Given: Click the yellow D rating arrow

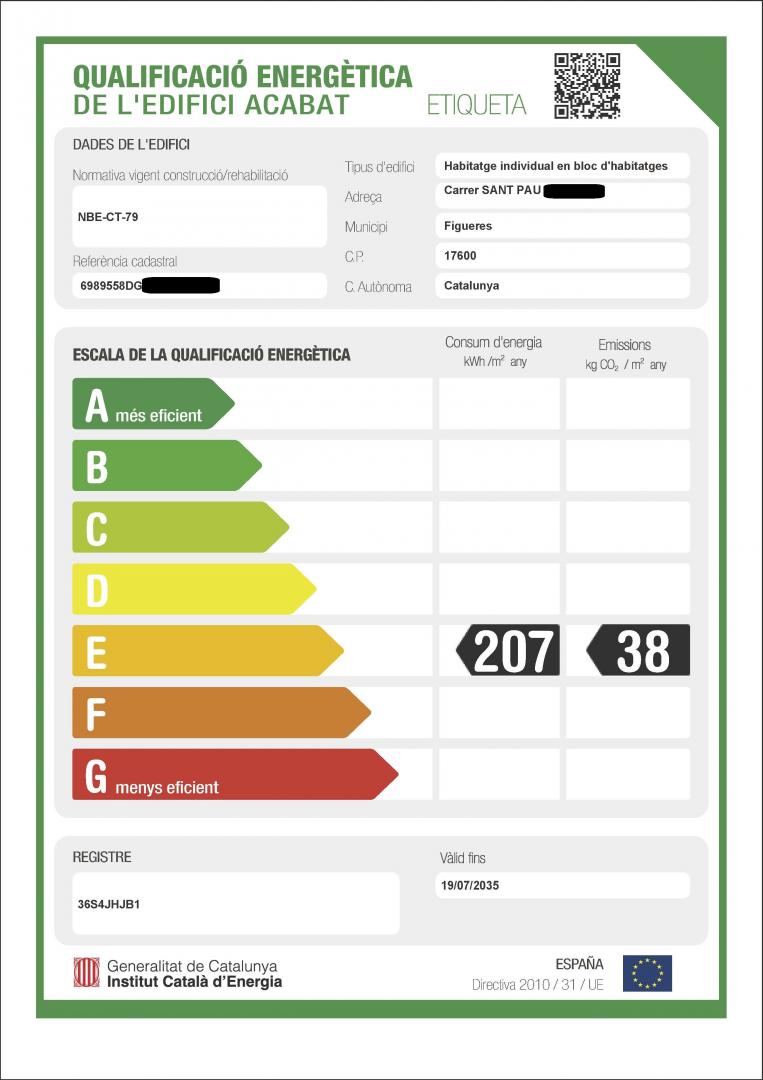Looking at the screenshot, I should coord(192,589).
